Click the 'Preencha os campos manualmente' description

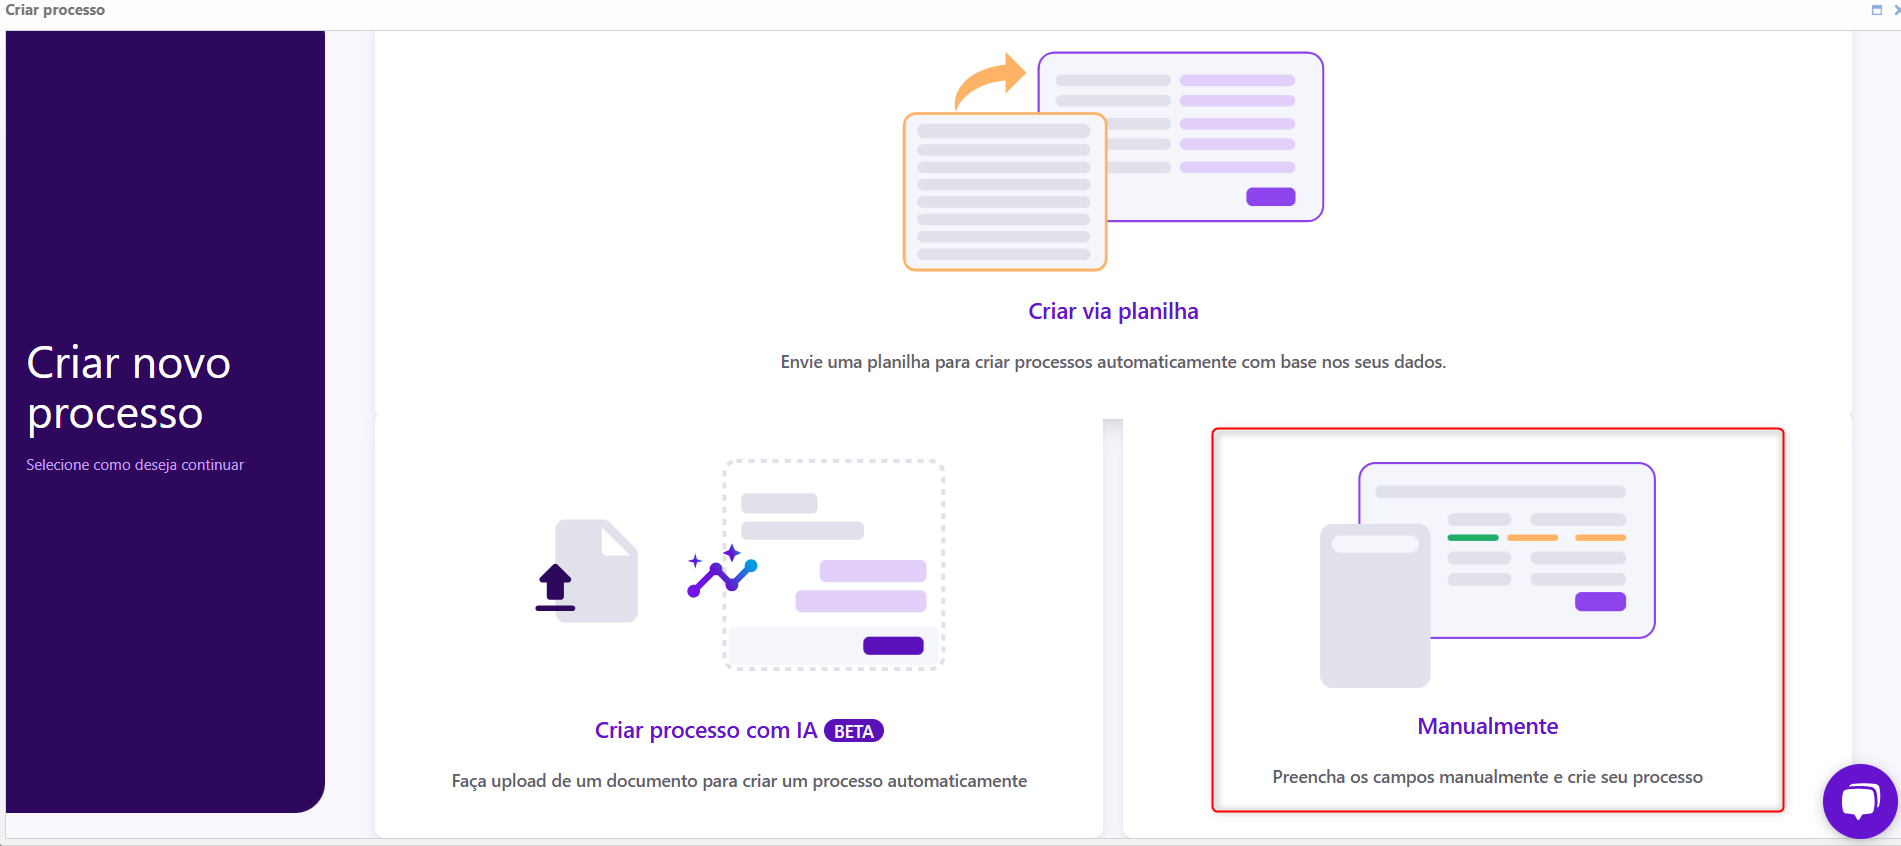pos(1487,777)
